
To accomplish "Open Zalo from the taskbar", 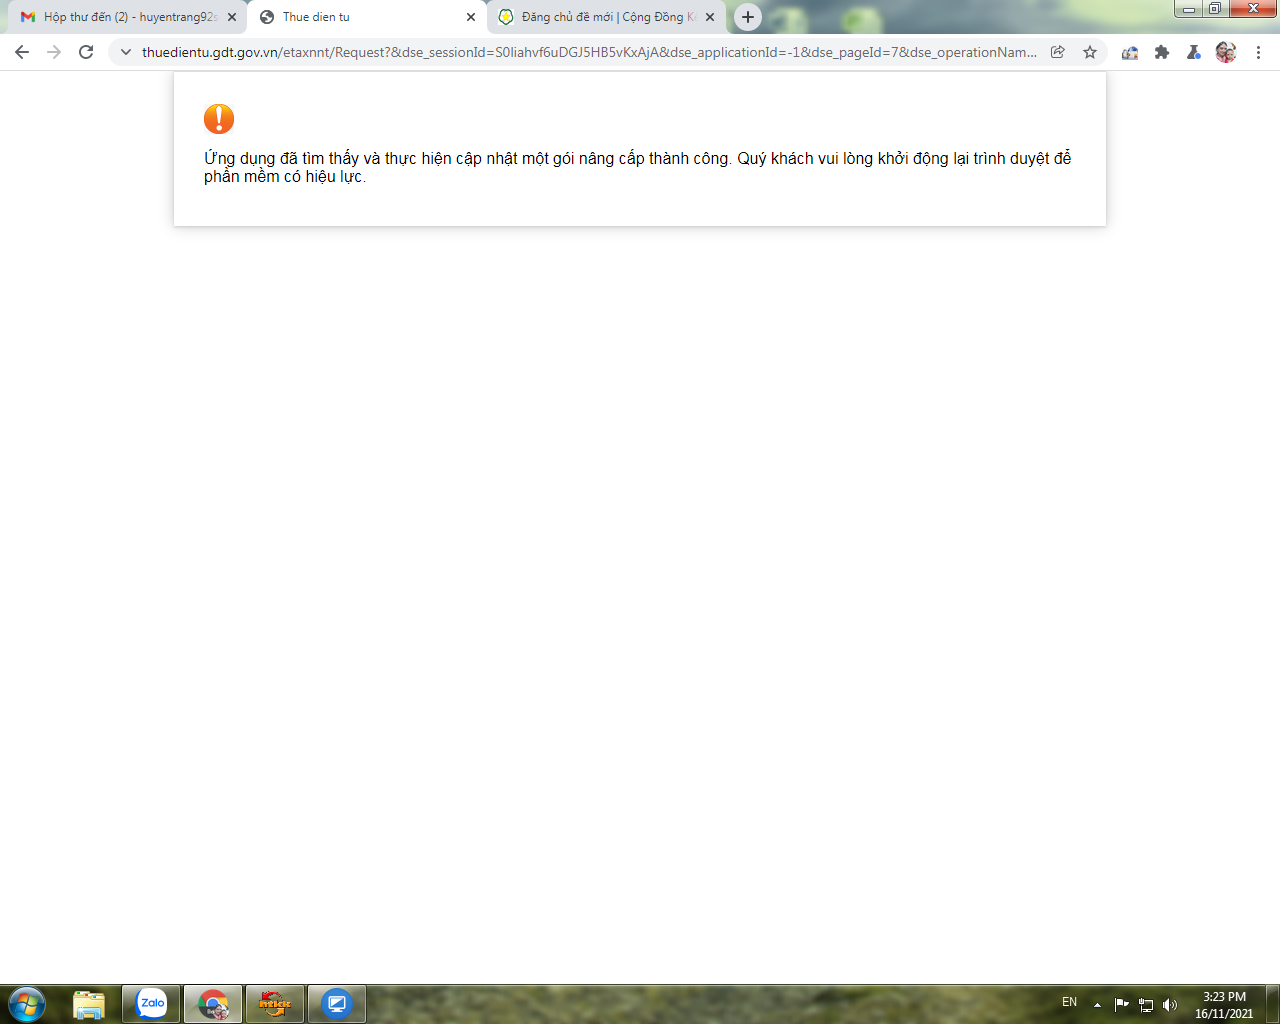I will (152, 1004).
